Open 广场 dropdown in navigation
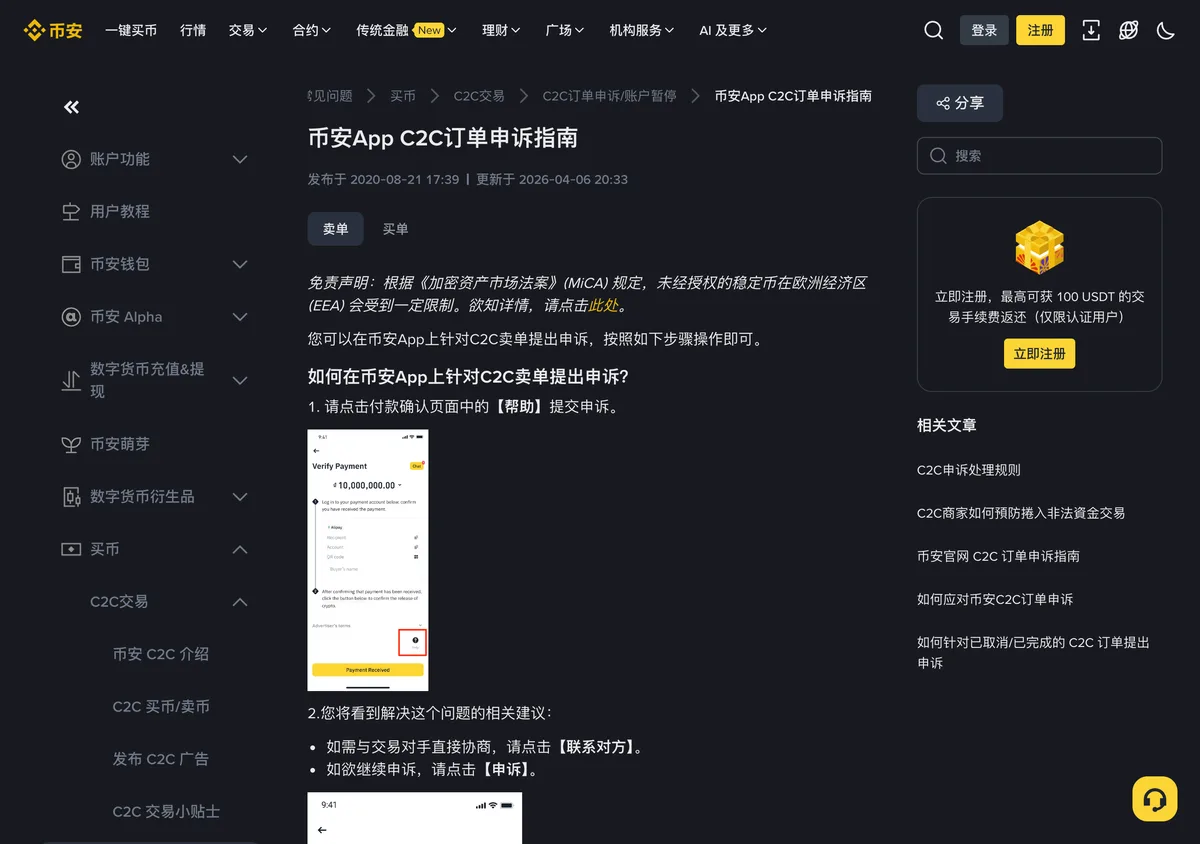This screenshot has width=1200, height=844. coord(565,30)
